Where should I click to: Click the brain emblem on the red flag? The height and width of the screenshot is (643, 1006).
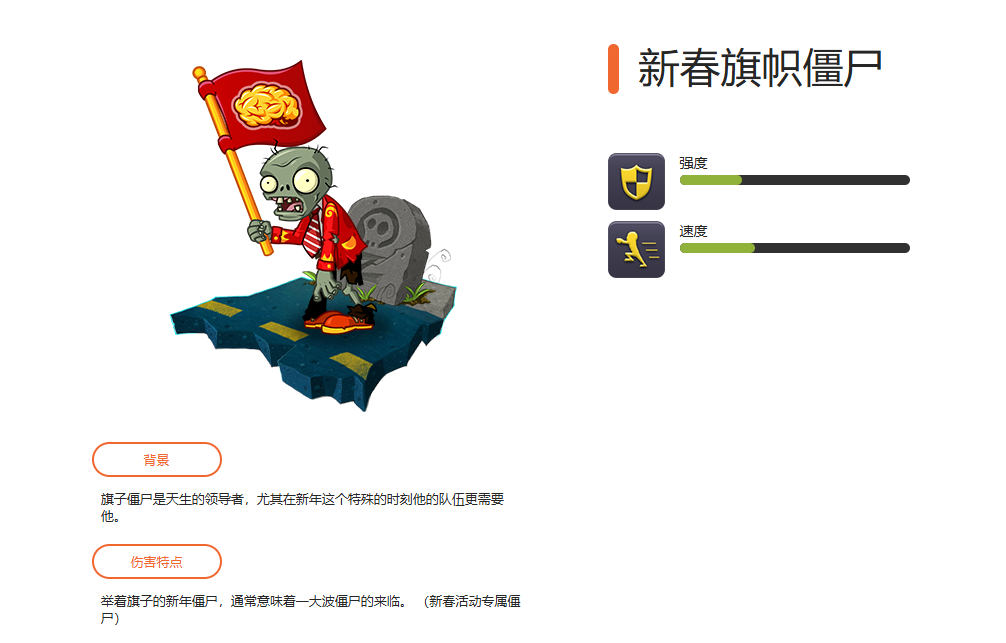[267, 105]
